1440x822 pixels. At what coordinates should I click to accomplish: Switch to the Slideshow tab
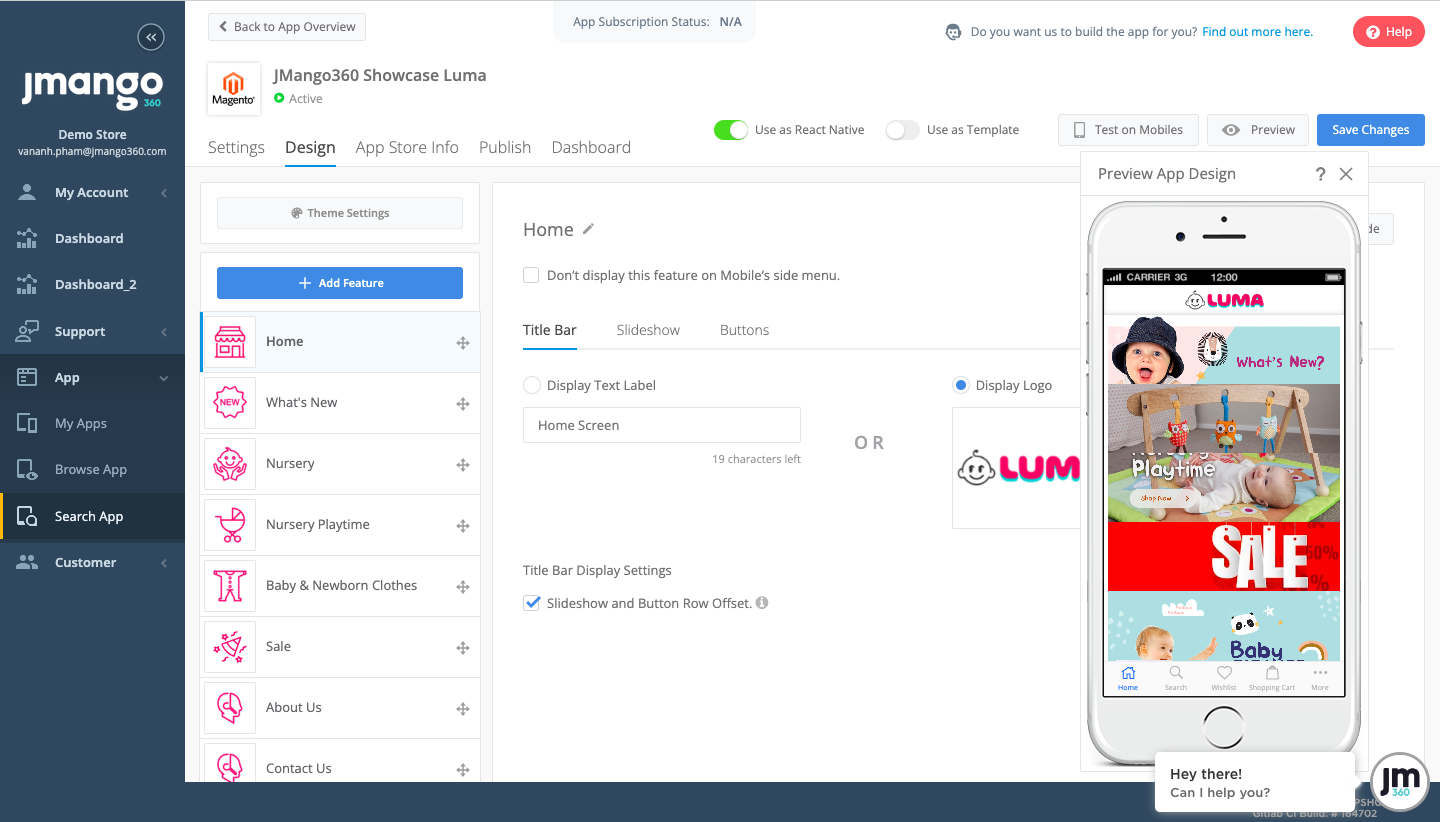pos(648,330)
